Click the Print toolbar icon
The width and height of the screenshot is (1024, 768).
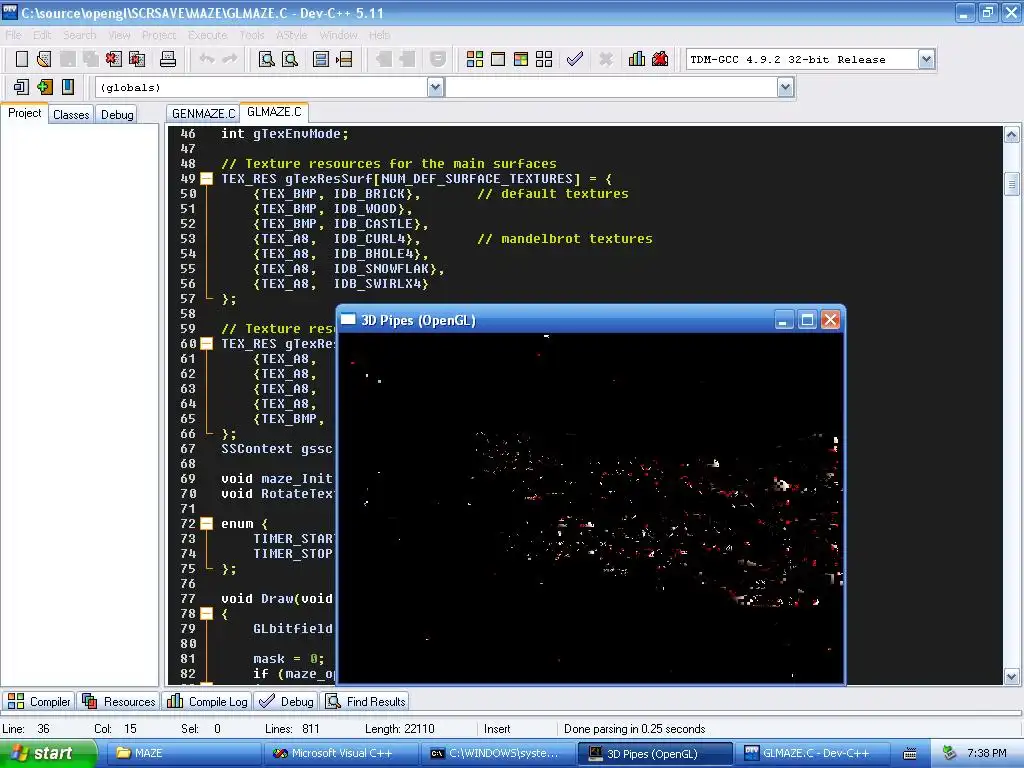click(168, 59)
